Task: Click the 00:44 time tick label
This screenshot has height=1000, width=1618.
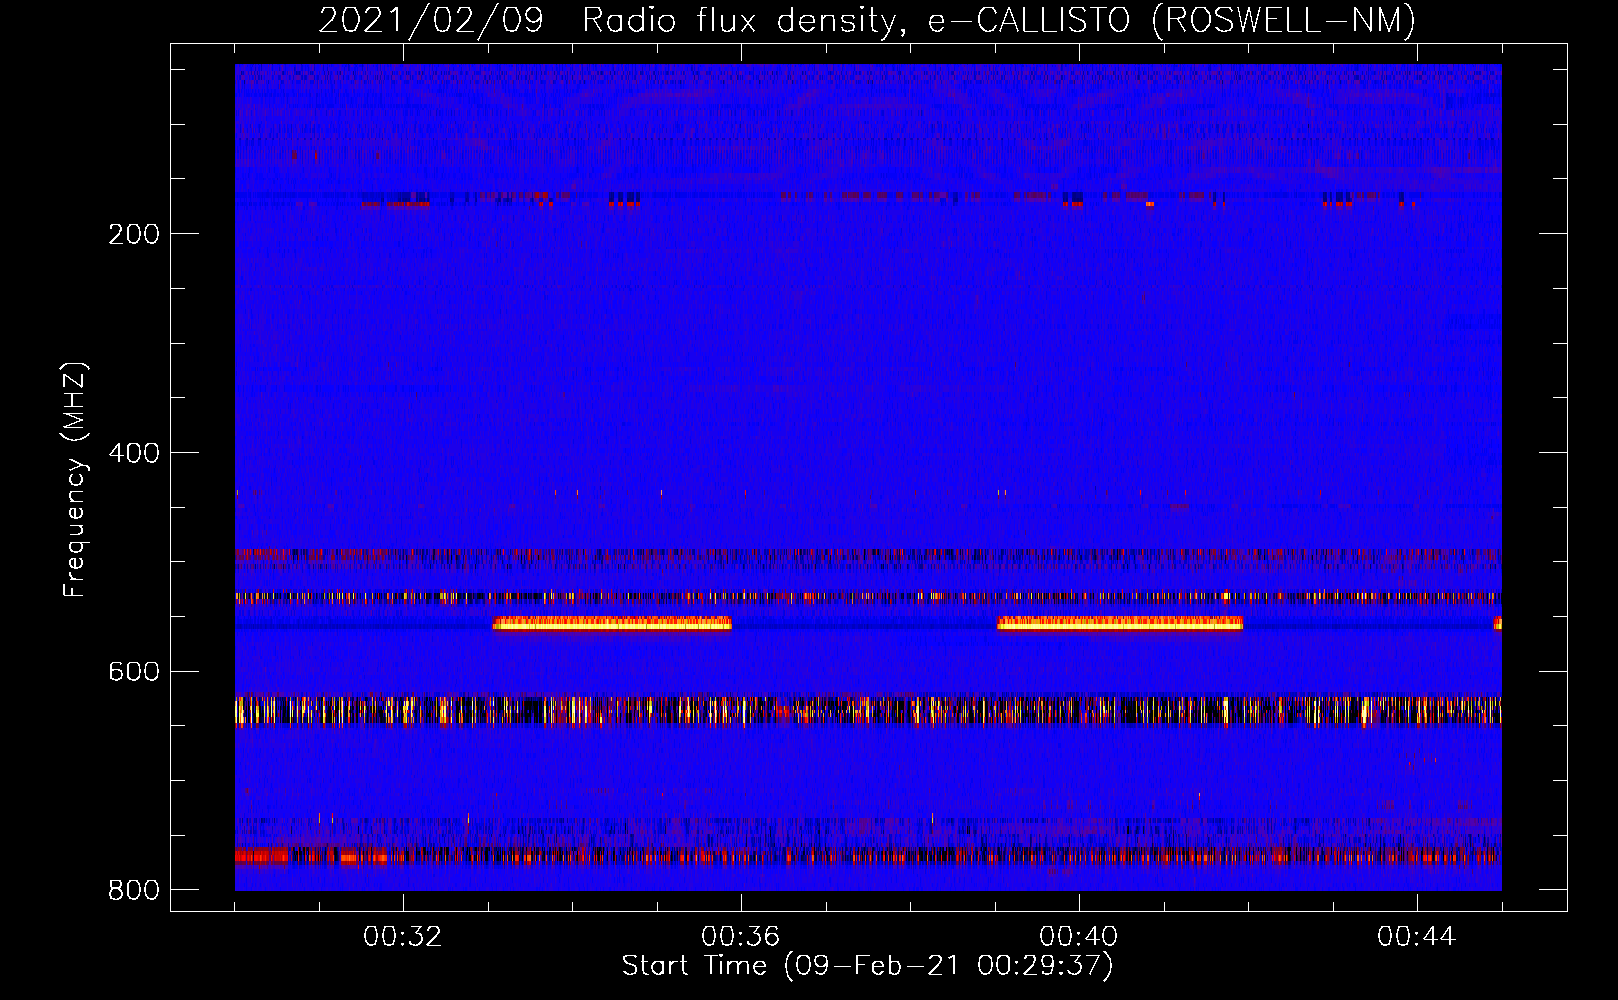Action: 1417,937
